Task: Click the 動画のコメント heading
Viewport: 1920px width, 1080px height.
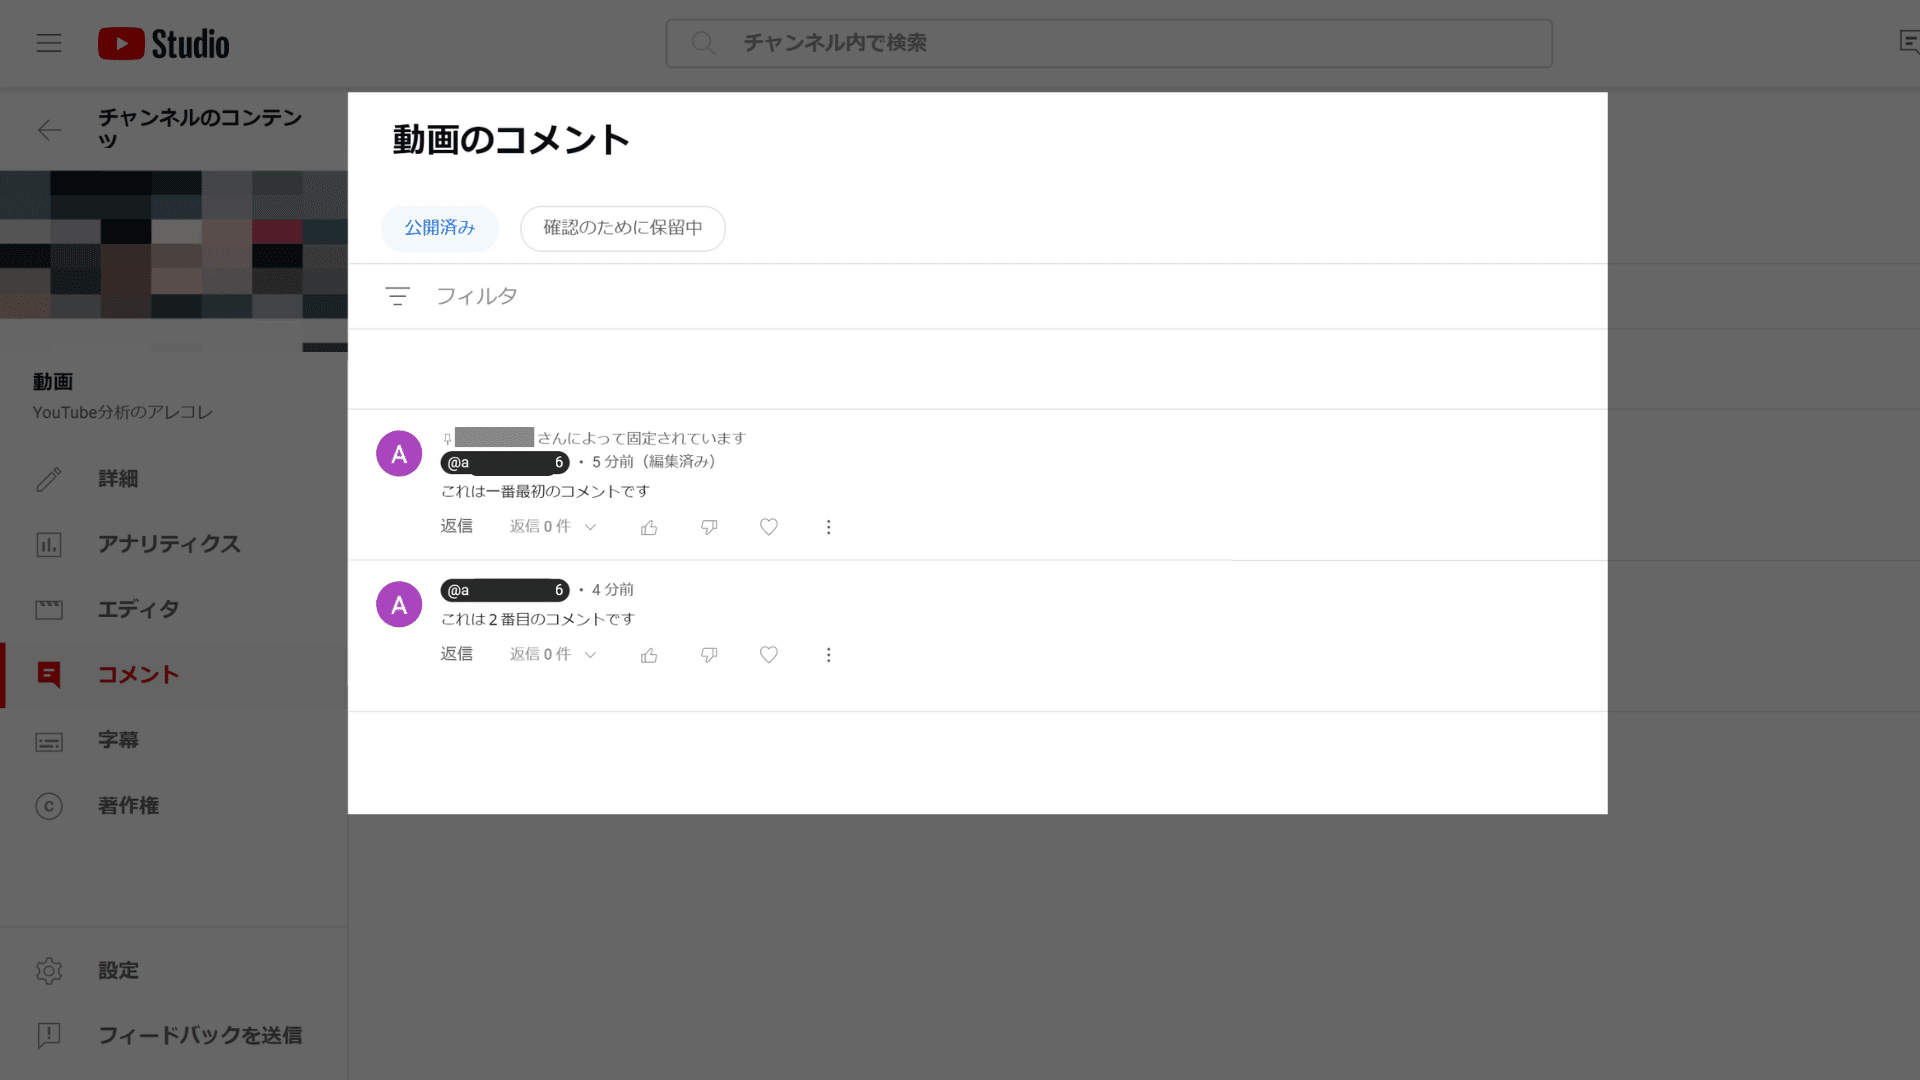Action: (511, 140)
